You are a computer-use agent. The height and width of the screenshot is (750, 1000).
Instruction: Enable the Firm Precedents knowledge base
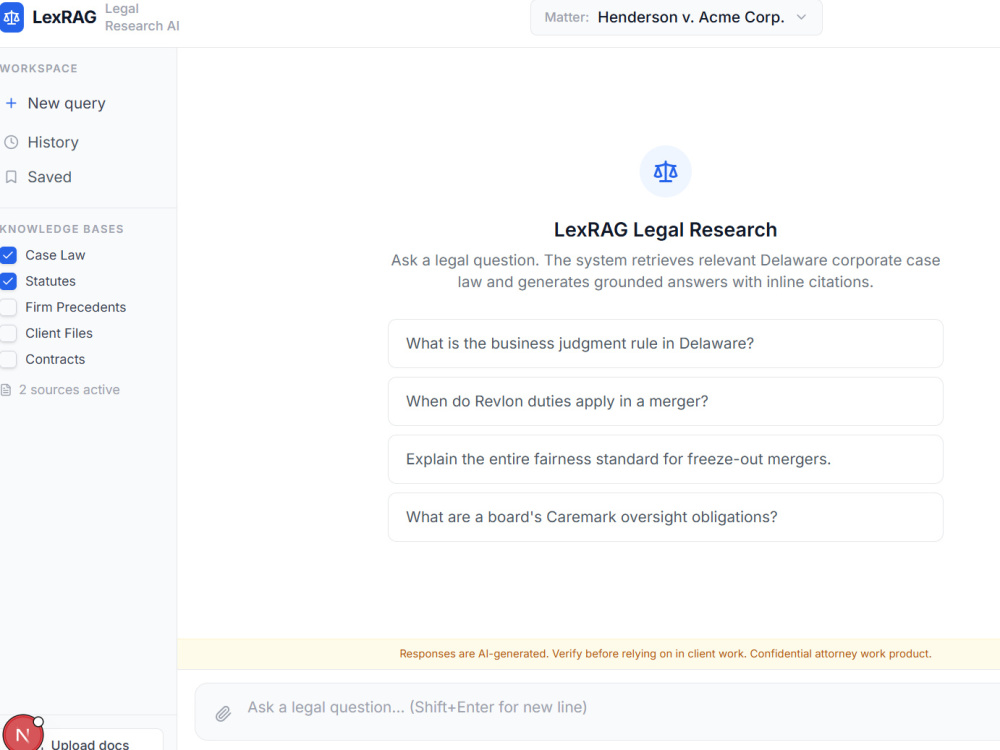[8, 307]
